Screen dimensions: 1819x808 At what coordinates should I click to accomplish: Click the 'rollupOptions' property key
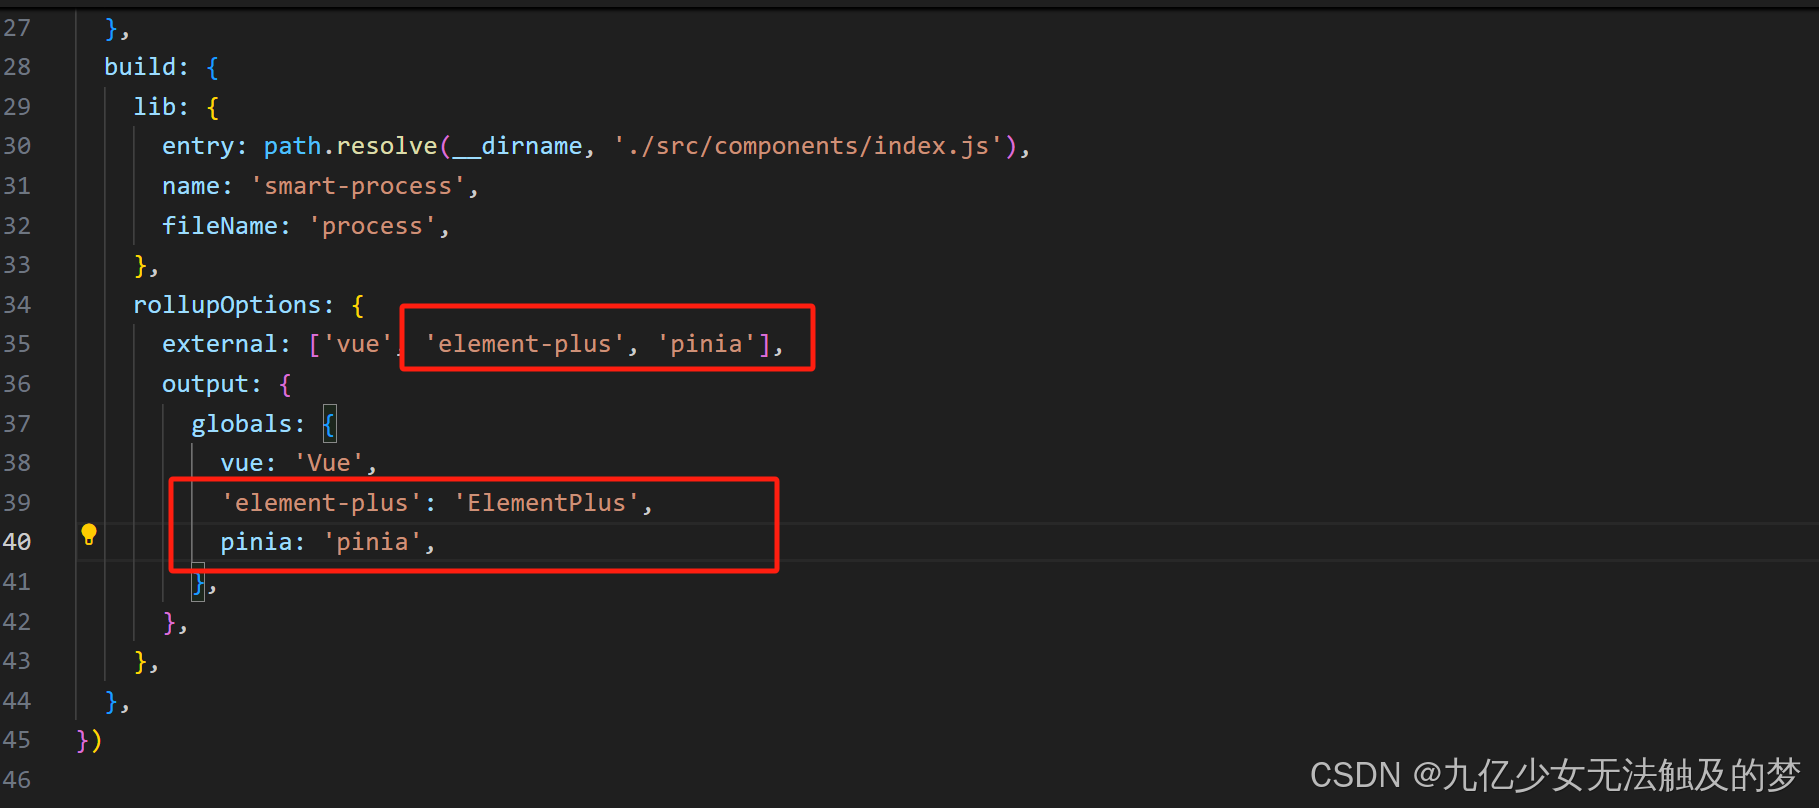pyautogui.click(x=227, y=305)
